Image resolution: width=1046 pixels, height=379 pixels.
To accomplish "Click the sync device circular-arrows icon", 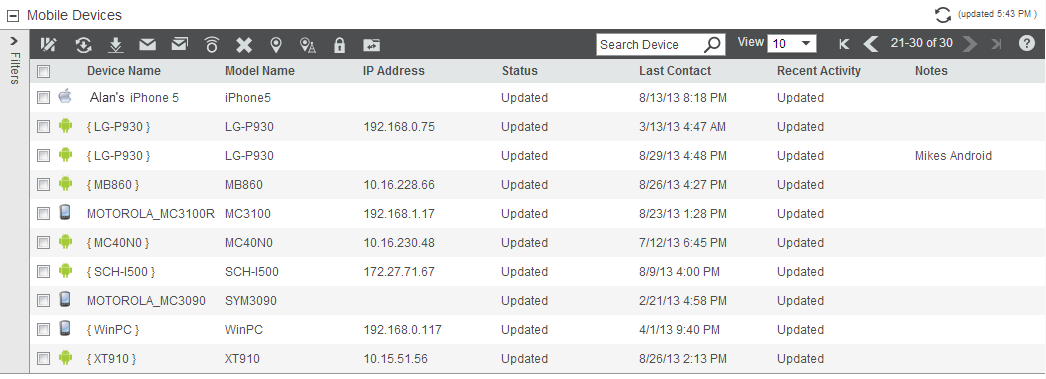I will [83, 45].
